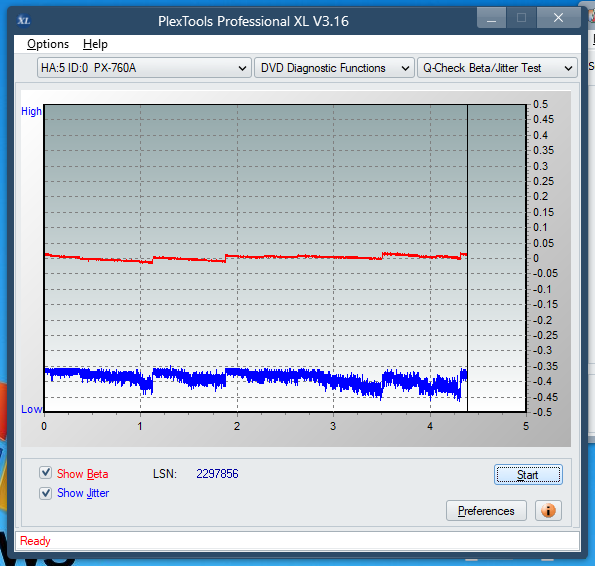Open the orange info button
595x566 pixels.
pyautogui.click(x=548, y=511)
